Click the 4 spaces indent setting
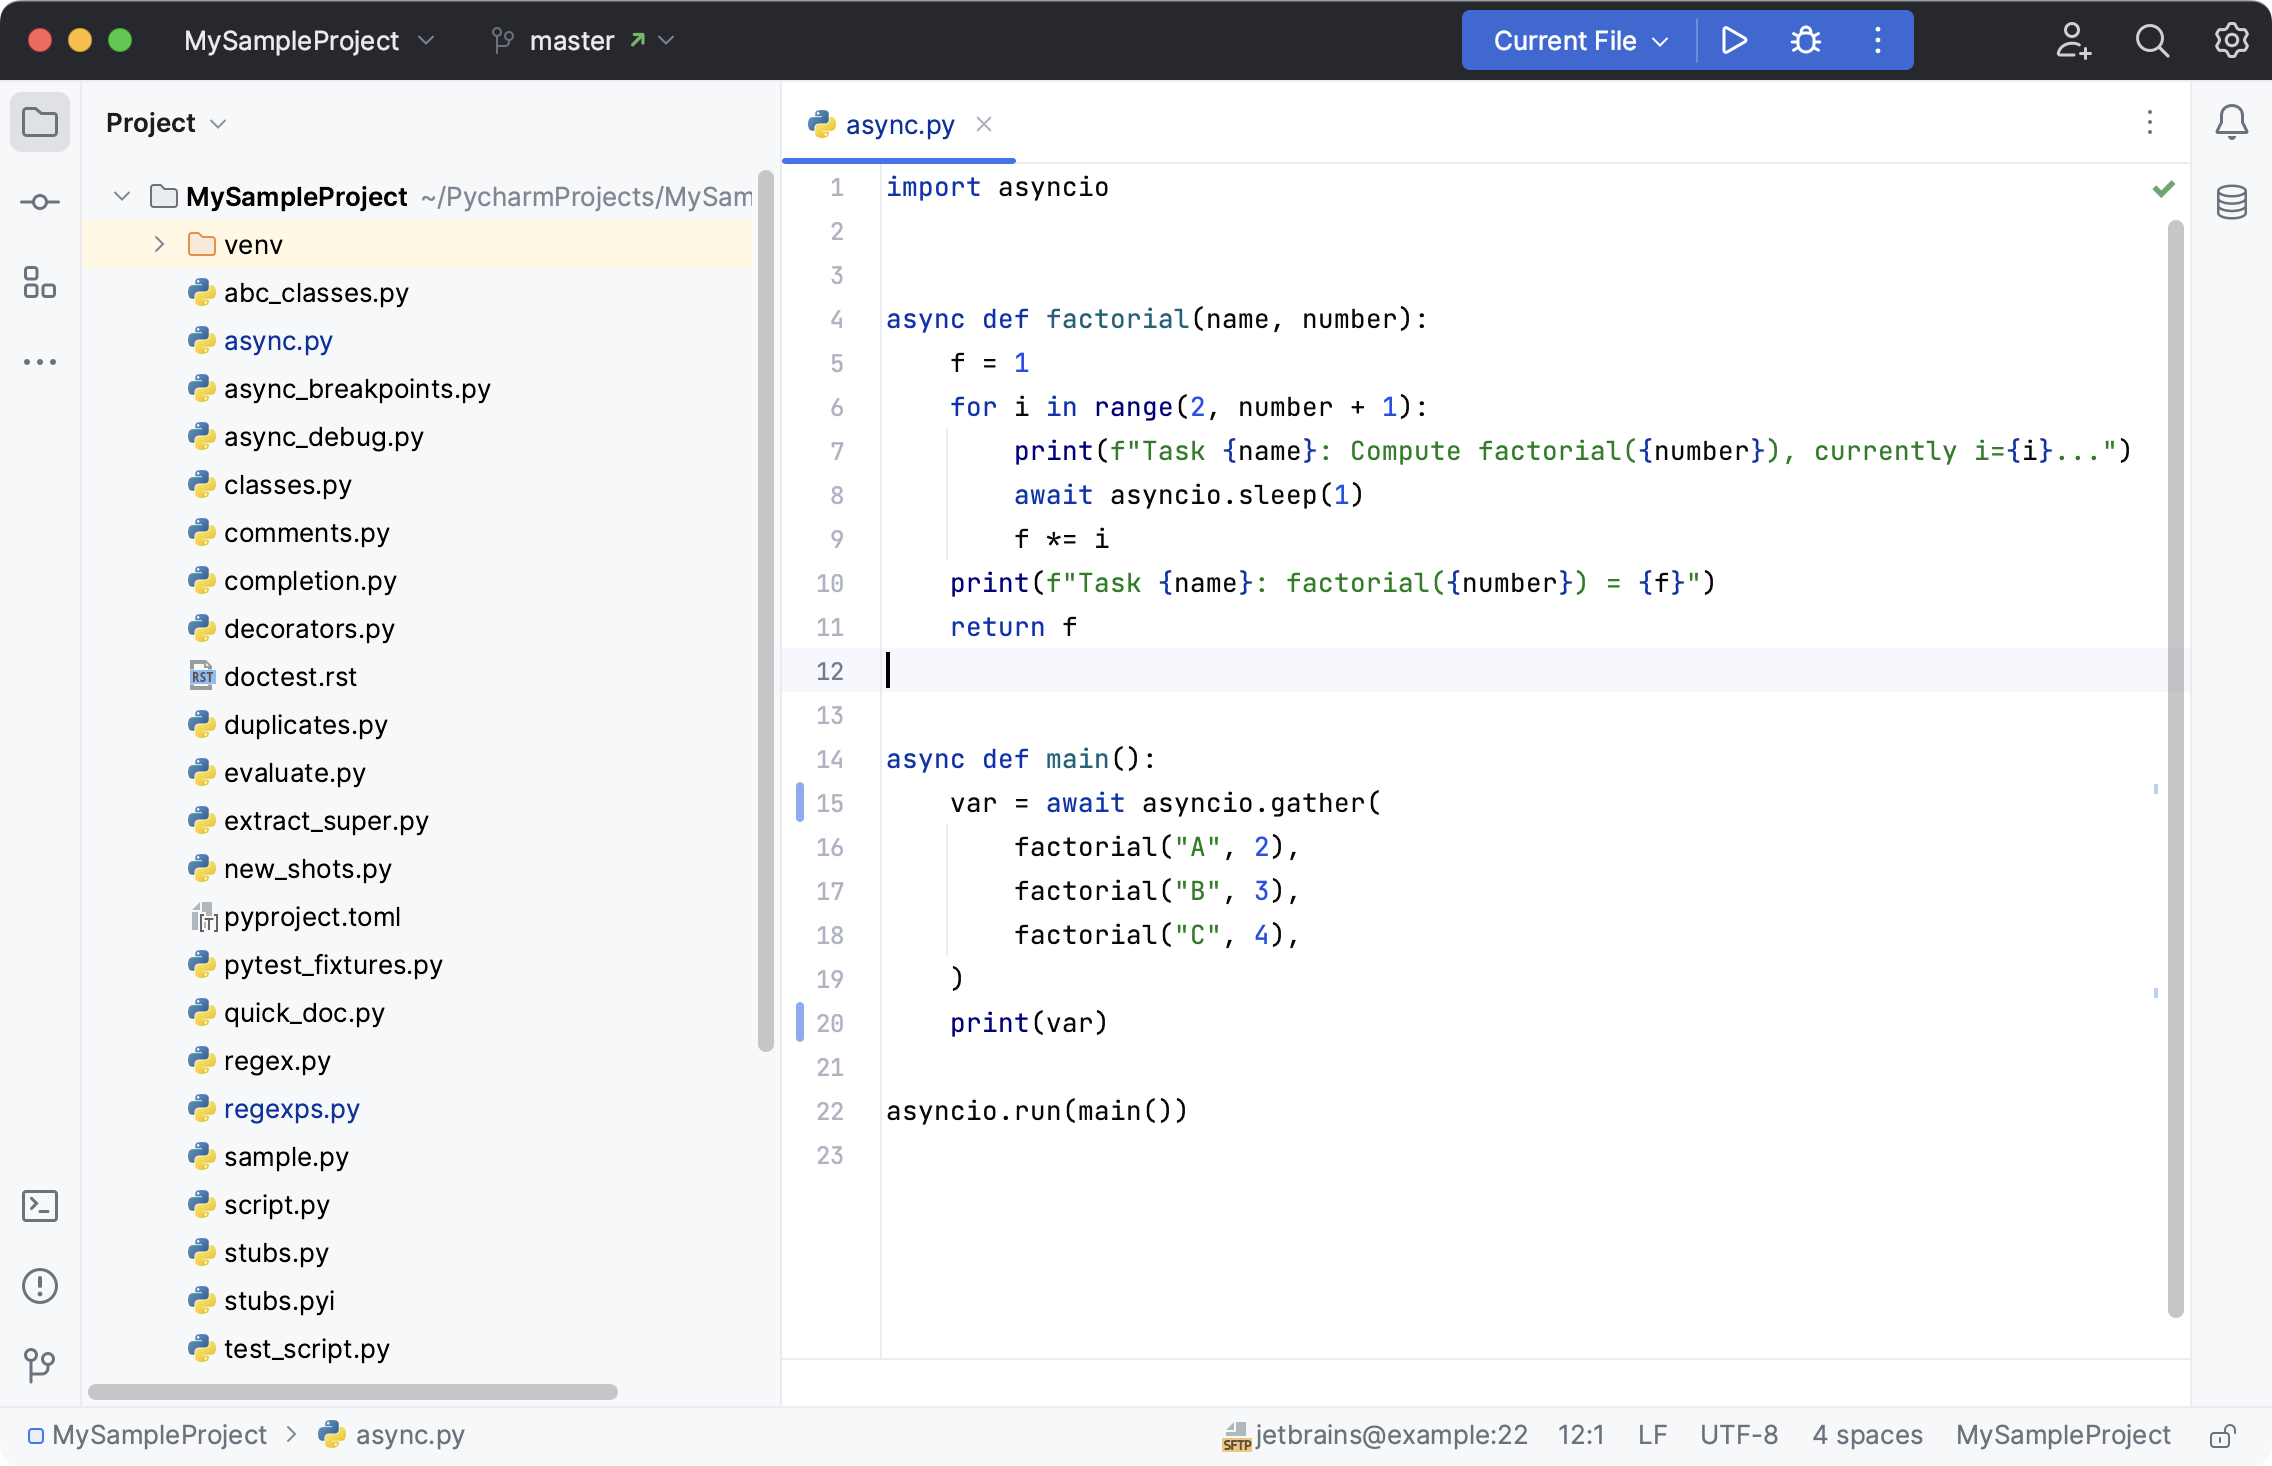This screenshot has height=1466, width=2272. click(x=1867, y=1436)
